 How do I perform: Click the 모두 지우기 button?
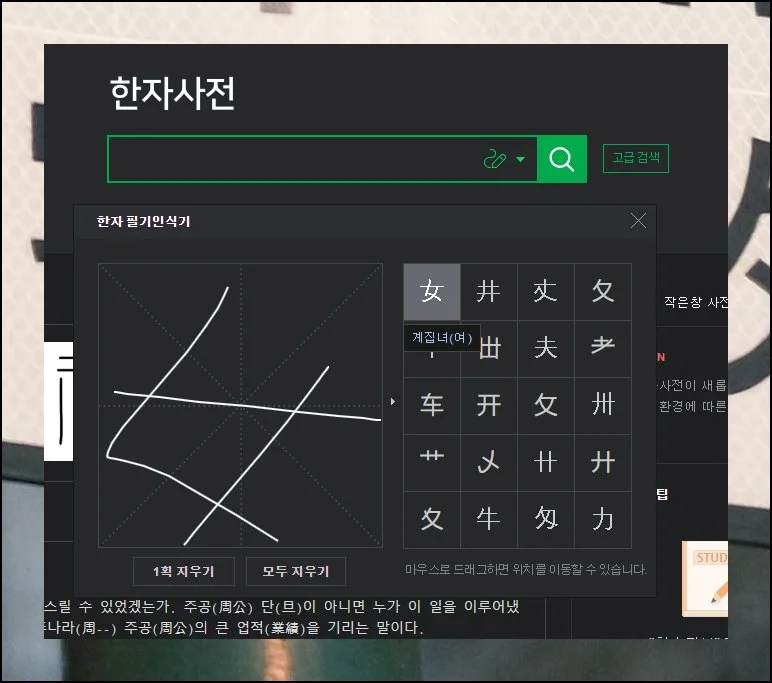295,571
